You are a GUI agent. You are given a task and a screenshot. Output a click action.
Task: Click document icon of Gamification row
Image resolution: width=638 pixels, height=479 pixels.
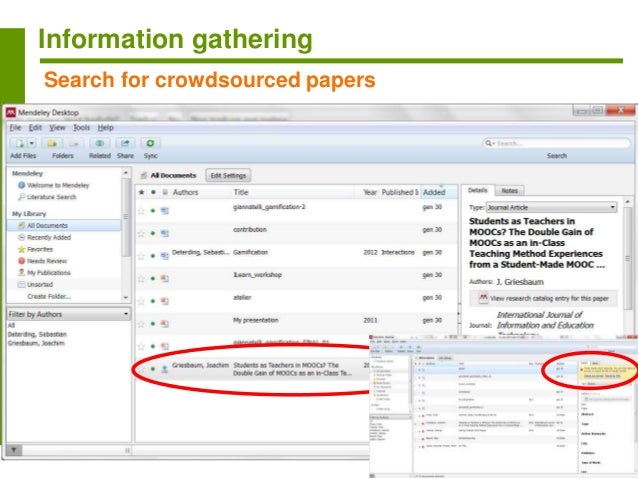point(165,256)
